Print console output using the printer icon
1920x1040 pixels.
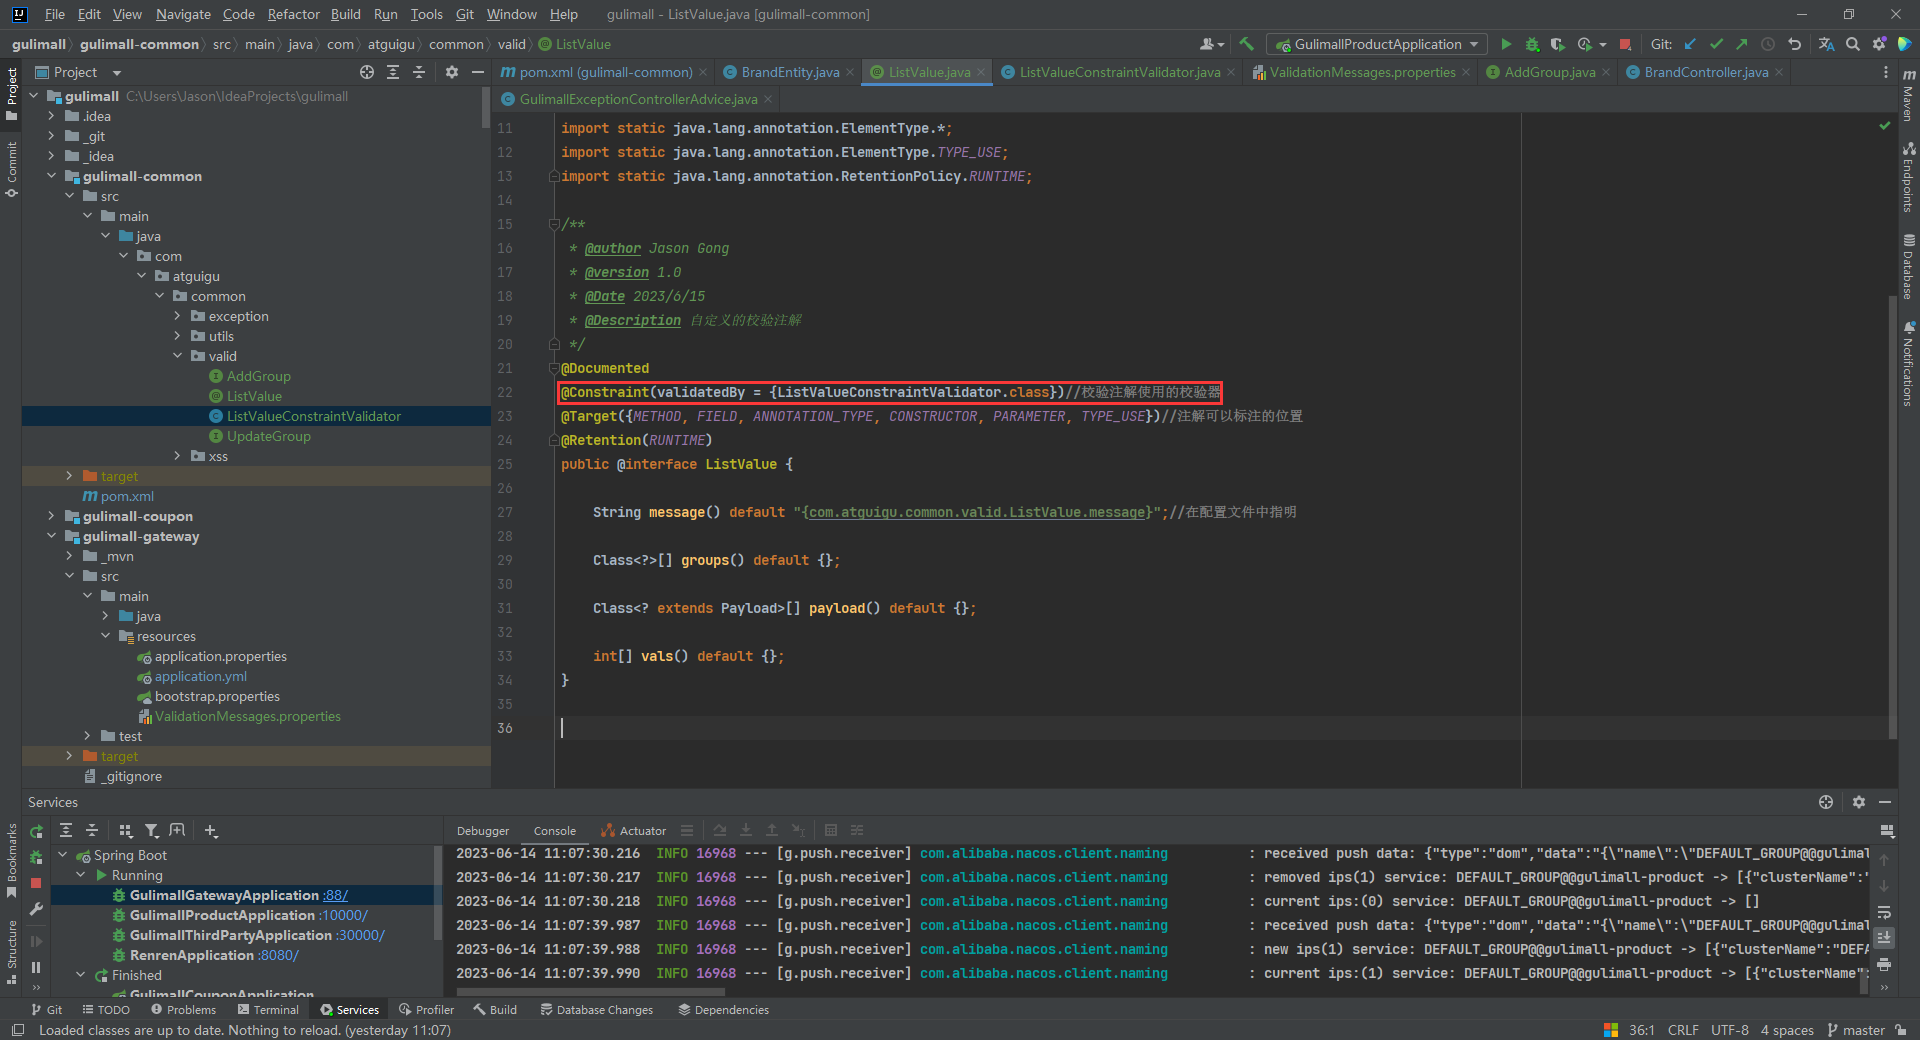(1884, 964)
